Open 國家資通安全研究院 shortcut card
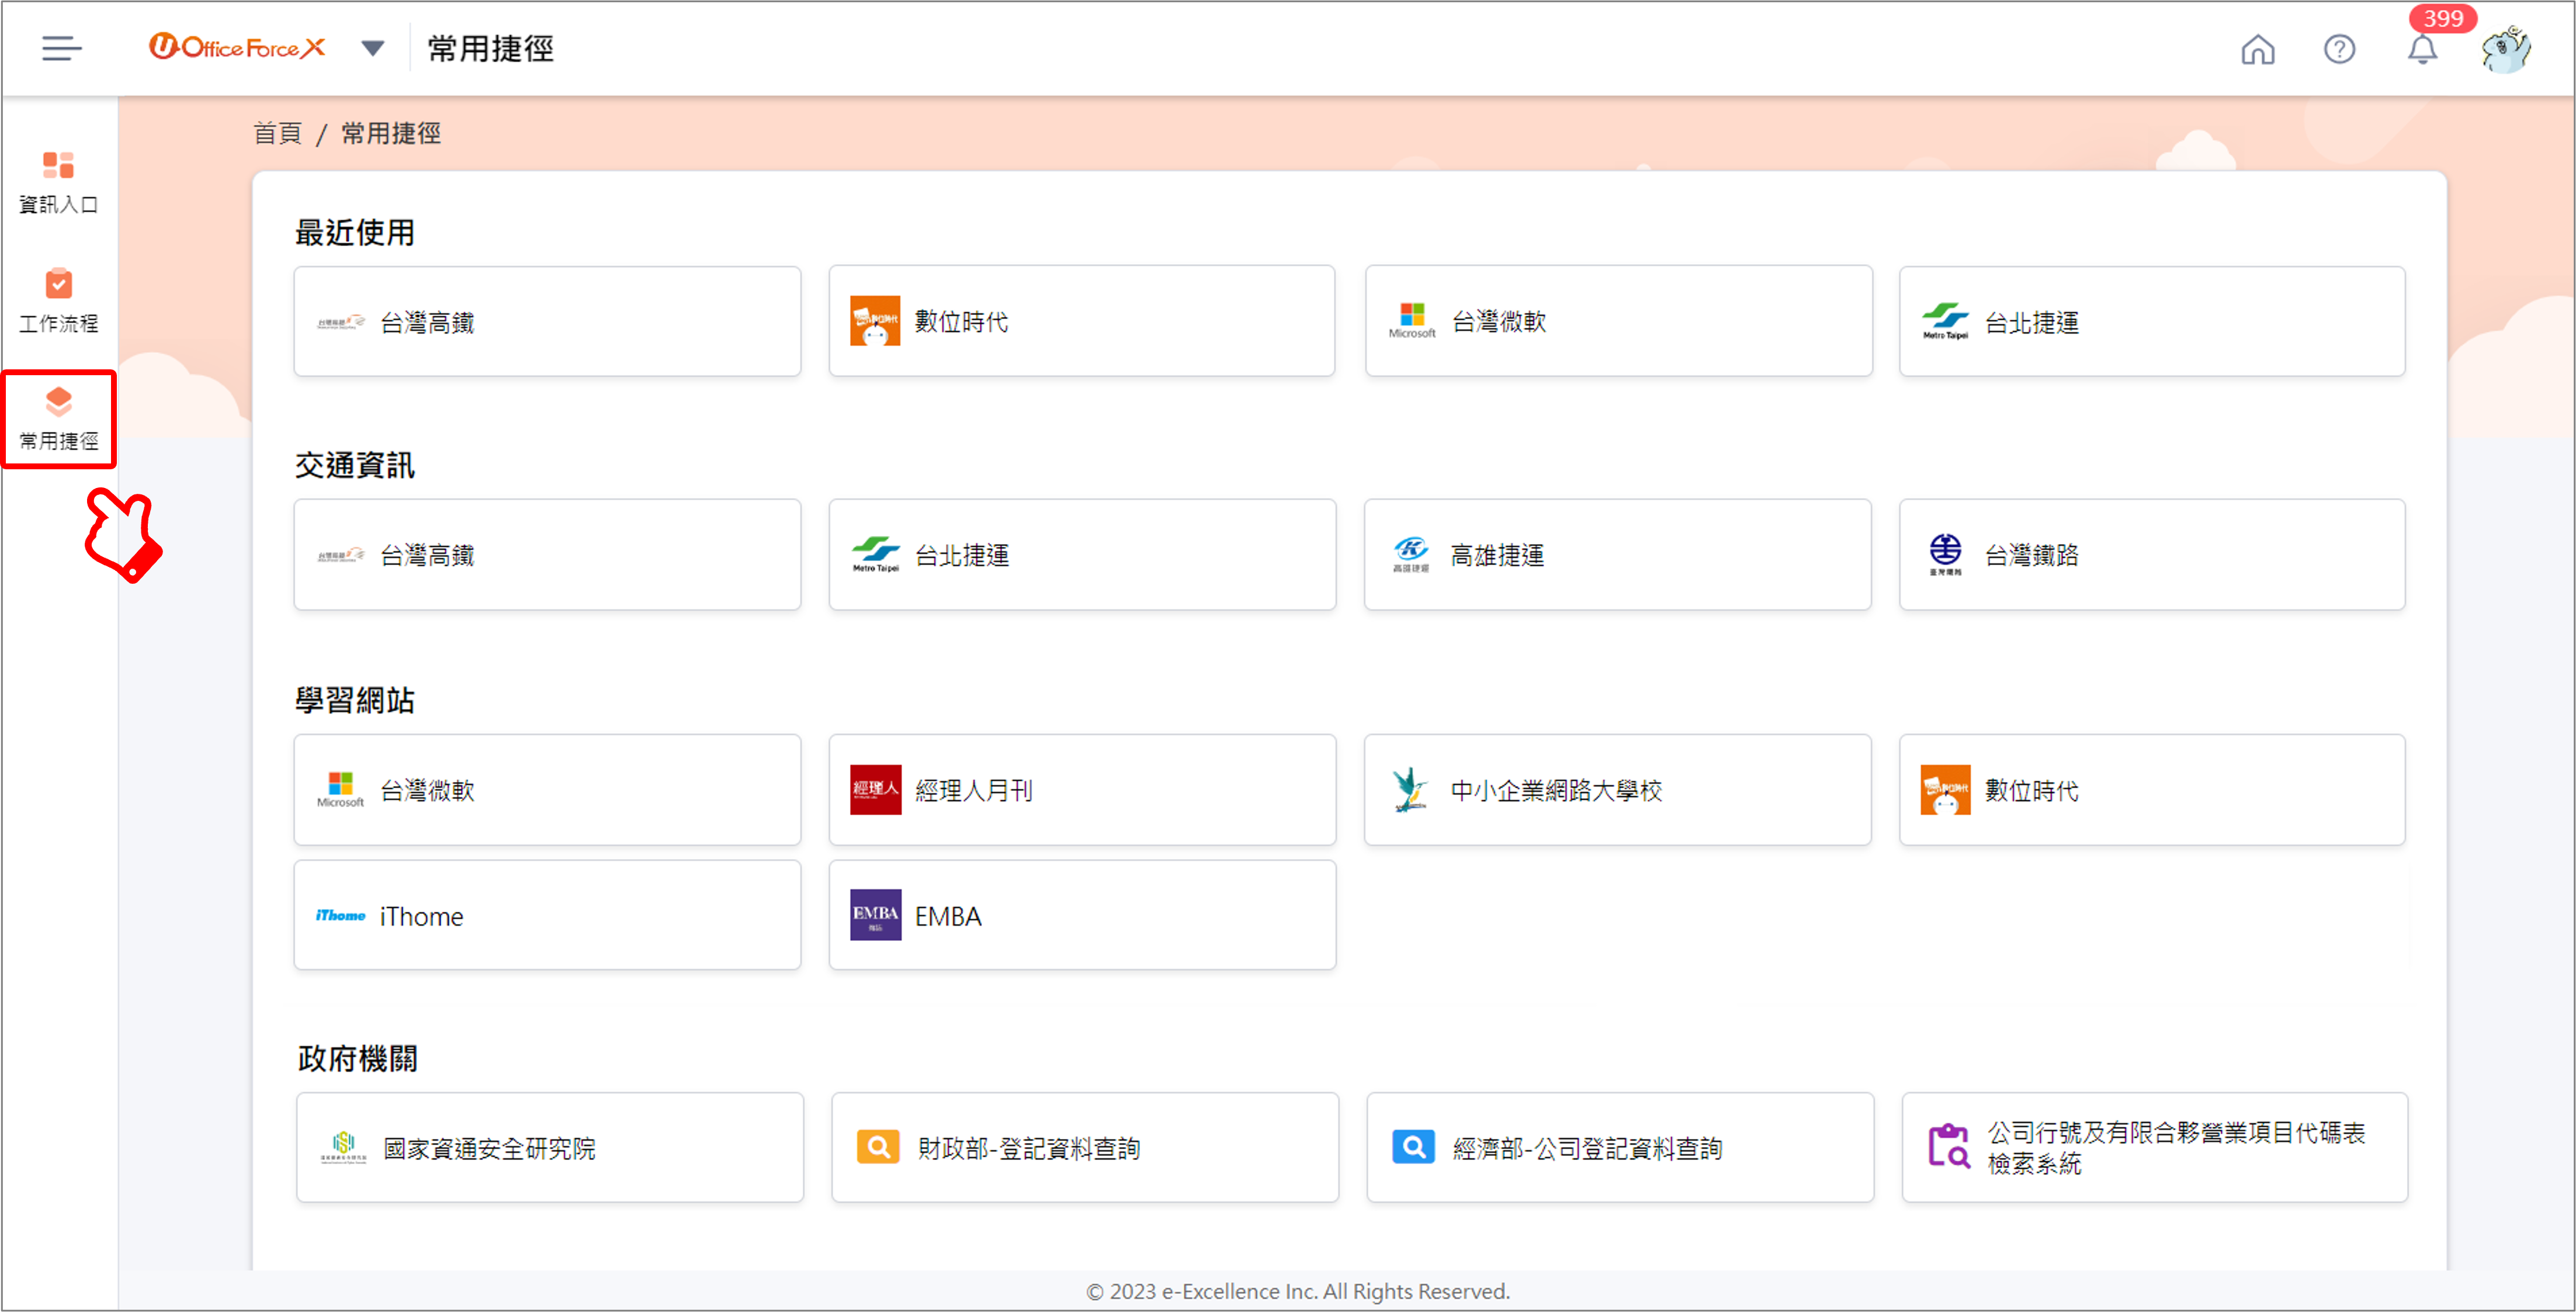 (x=549, y=1147)
